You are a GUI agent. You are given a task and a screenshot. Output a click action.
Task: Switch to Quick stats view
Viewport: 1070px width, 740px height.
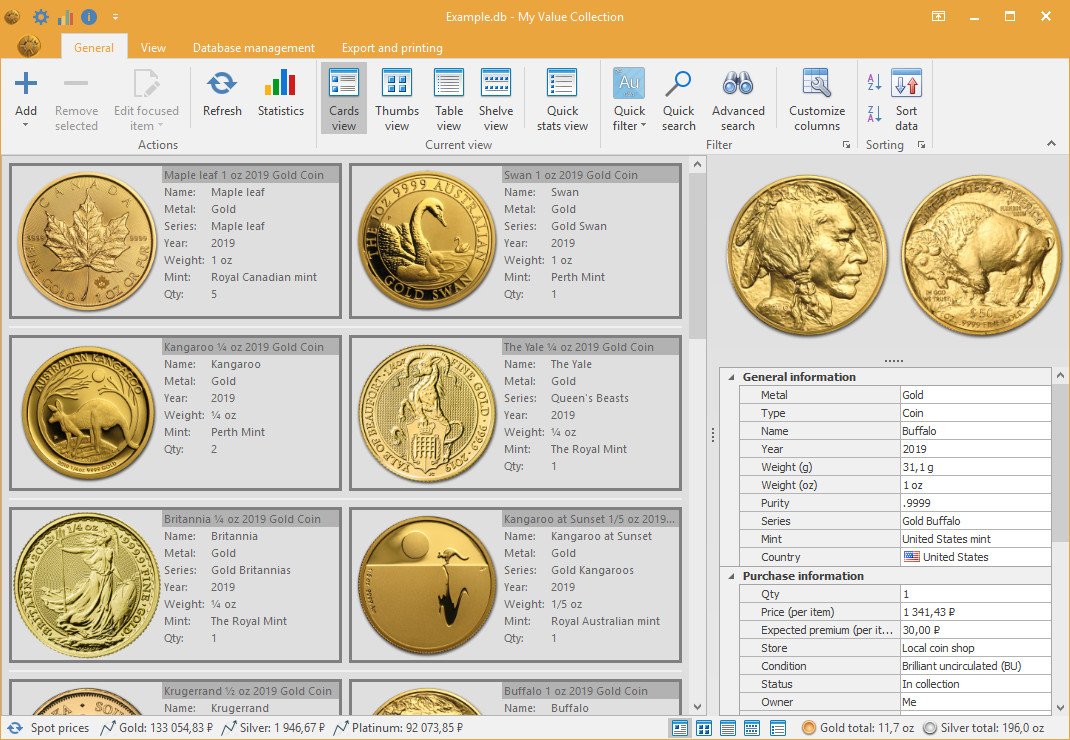[562, 99]
